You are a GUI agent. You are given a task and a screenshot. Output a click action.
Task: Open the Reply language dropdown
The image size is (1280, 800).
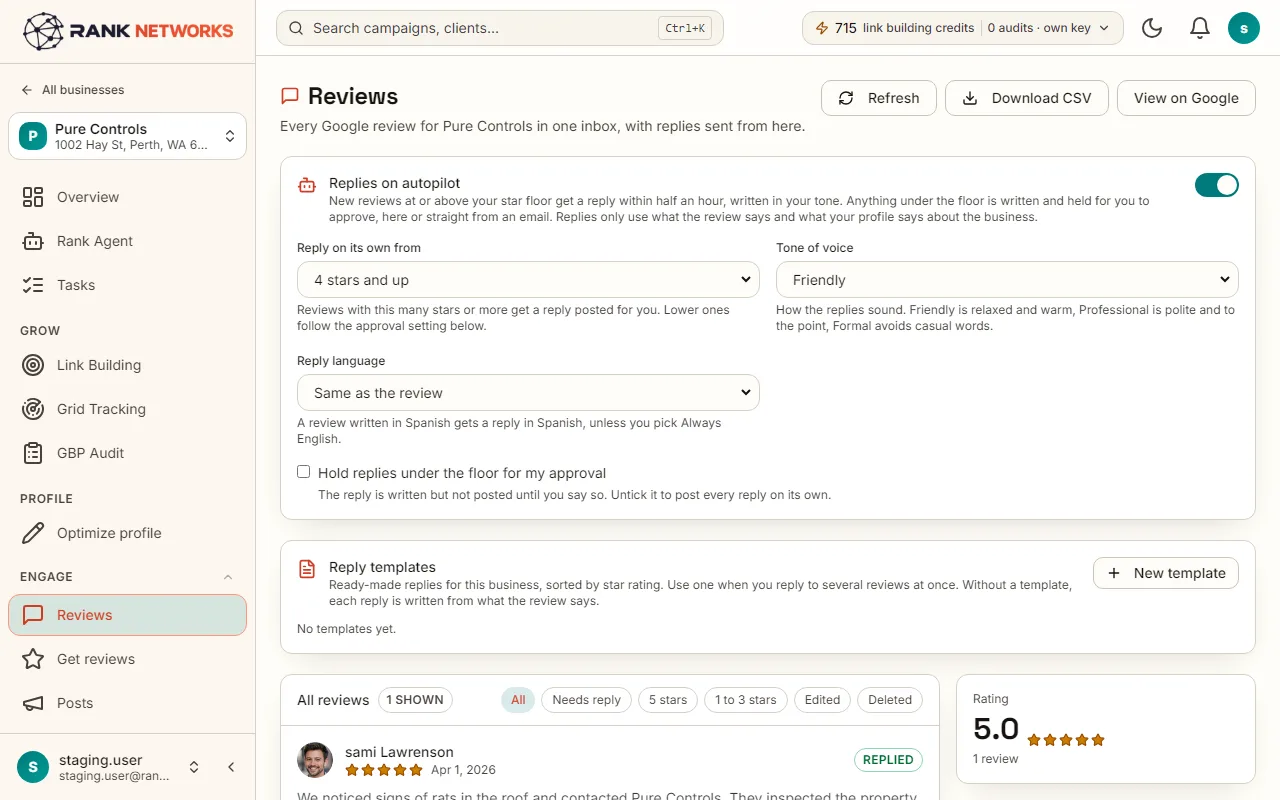point(528,393)
